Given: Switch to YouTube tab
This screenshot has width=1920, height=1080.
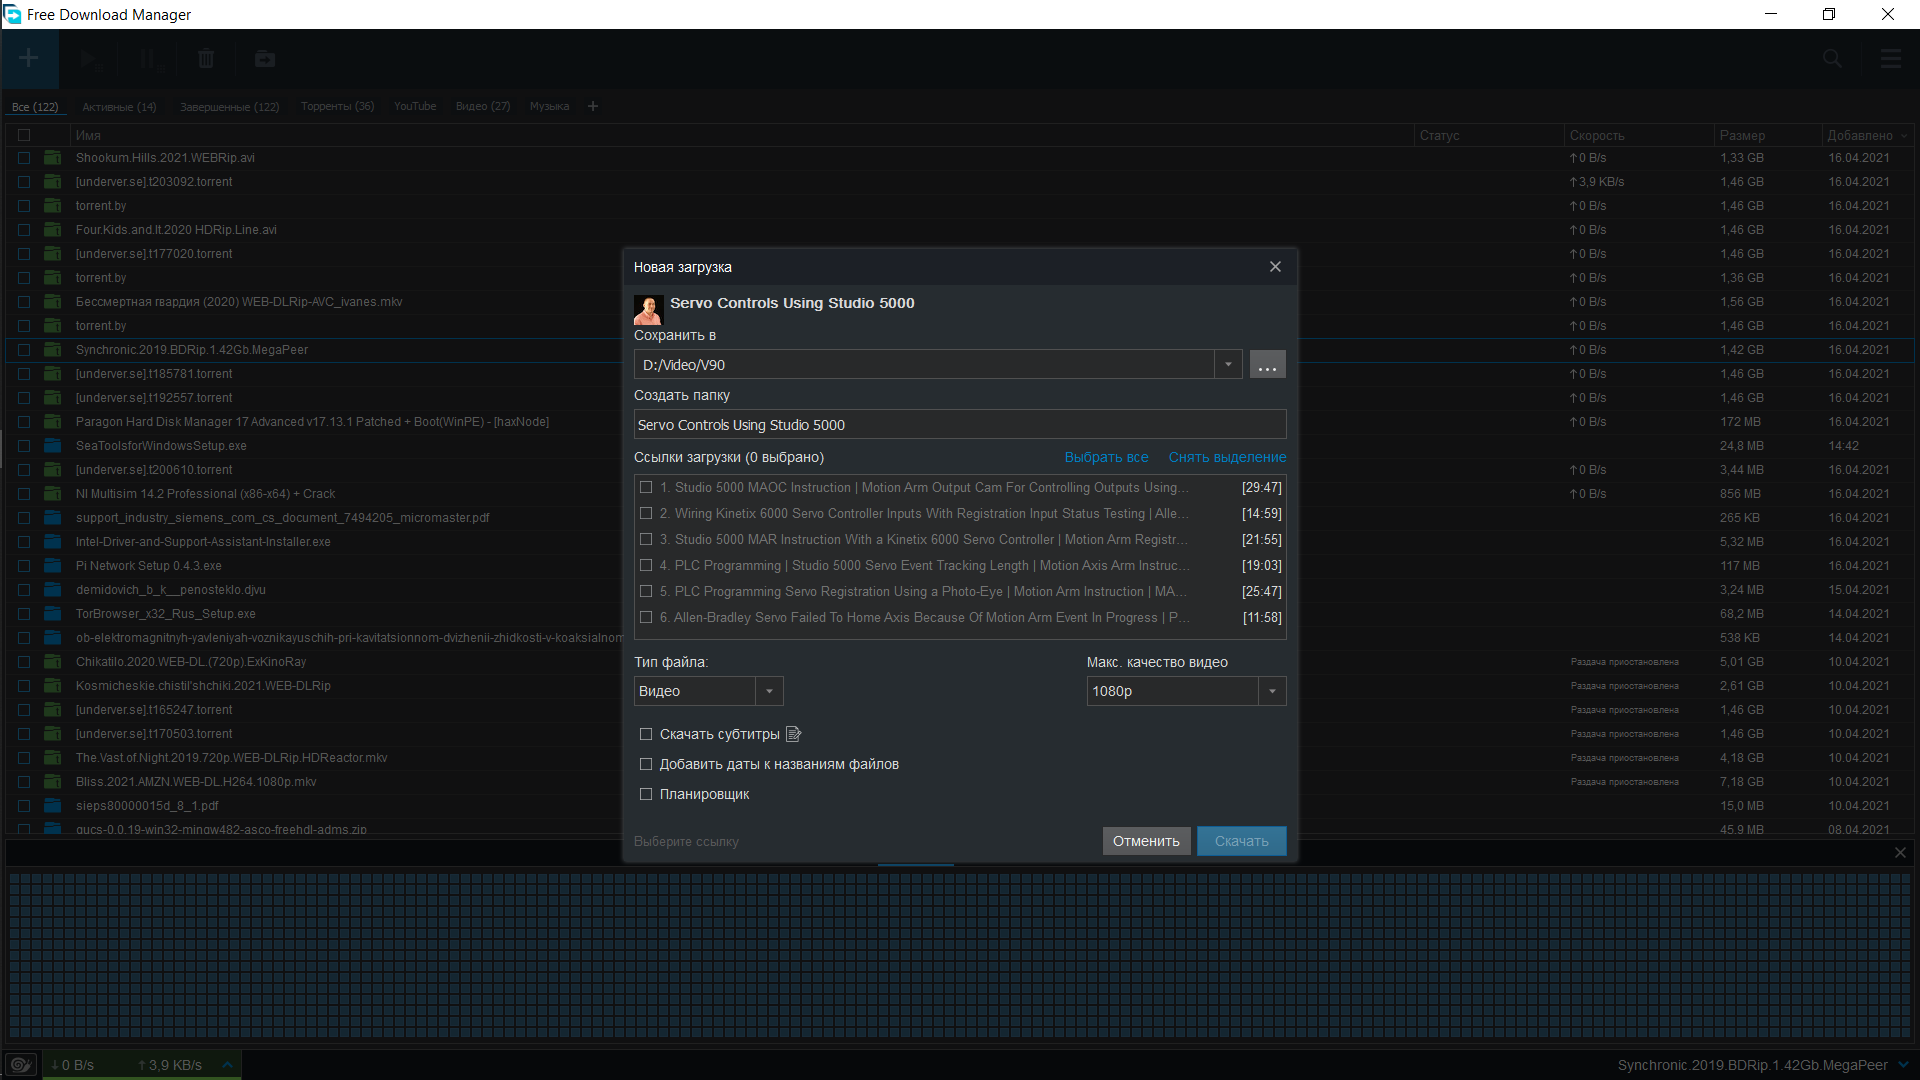Looking at the screenshot, I should tap(415, 106).
